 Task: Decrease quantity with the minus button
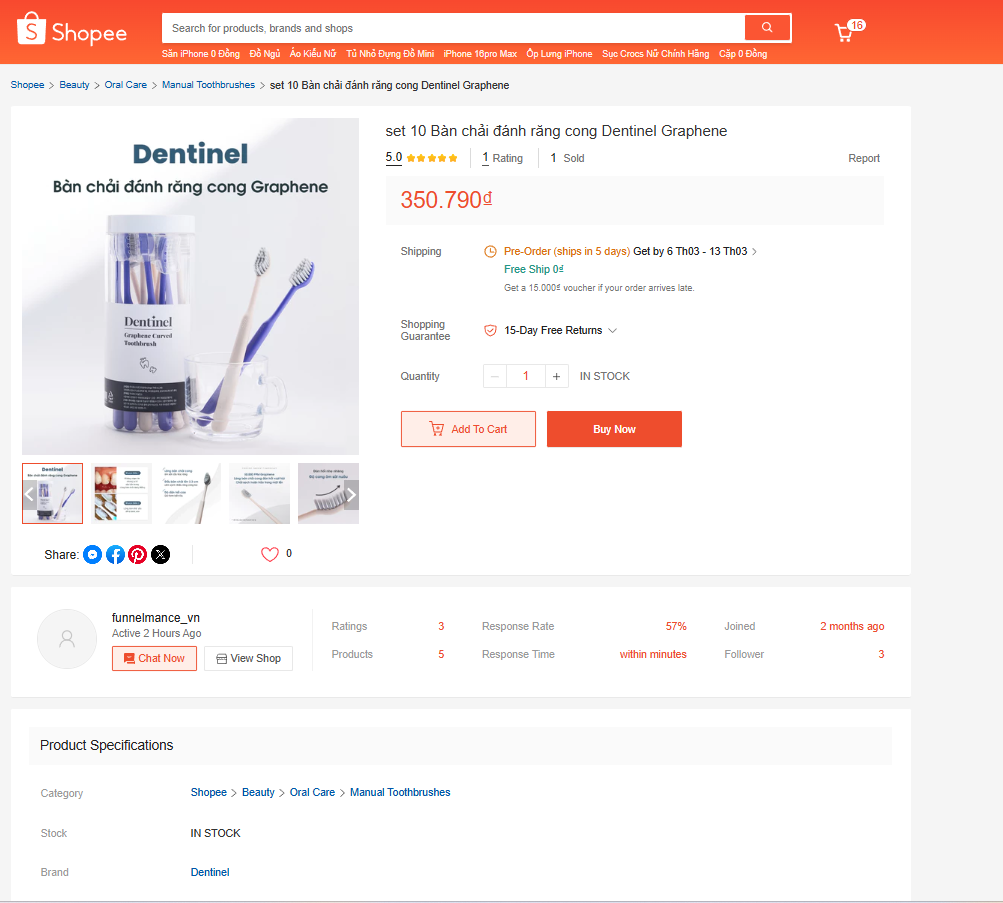point(495,376)
